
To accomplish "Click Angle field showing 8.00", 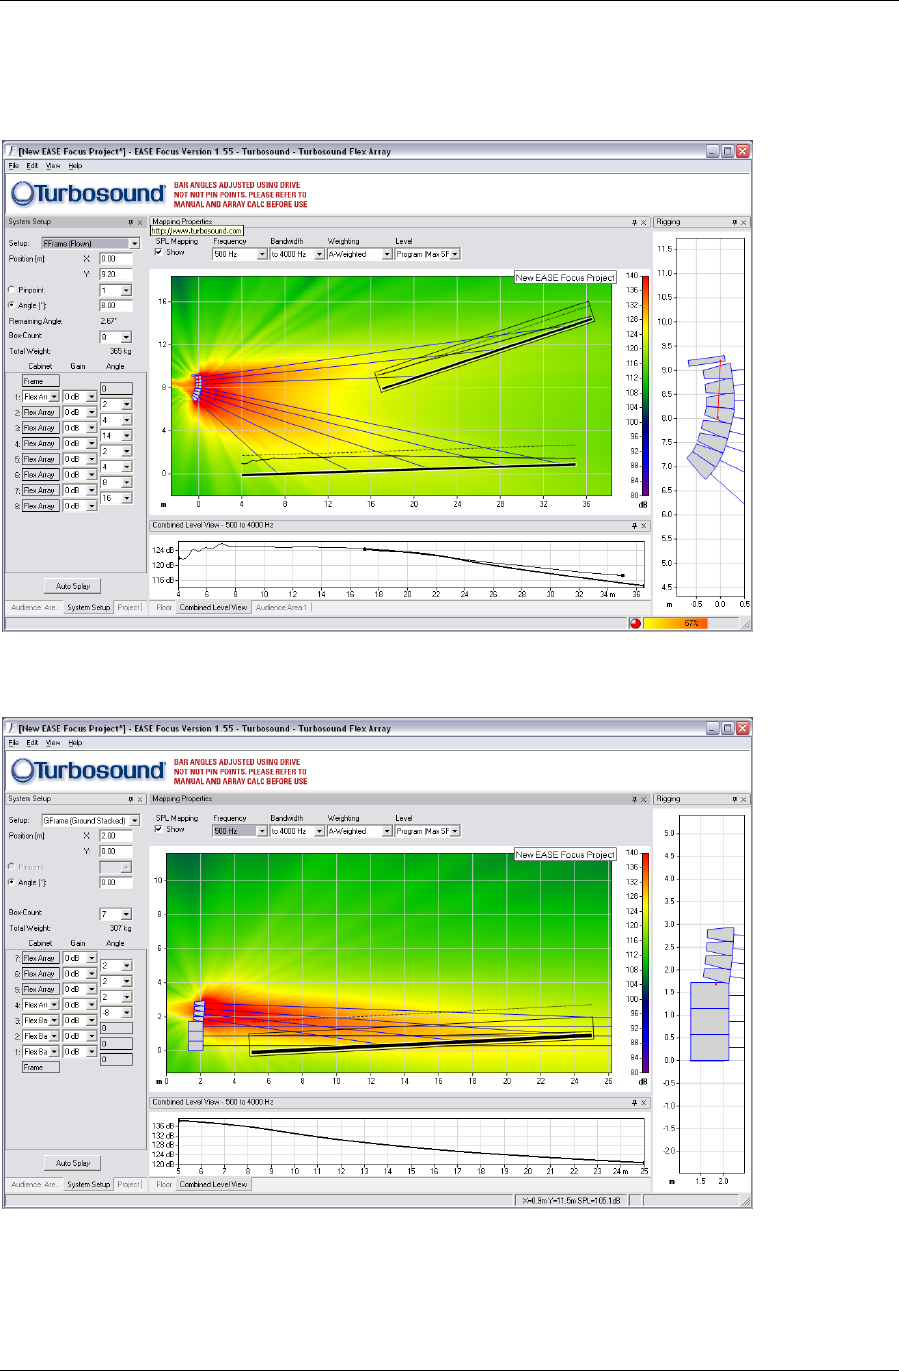I will tap(116, 306).
